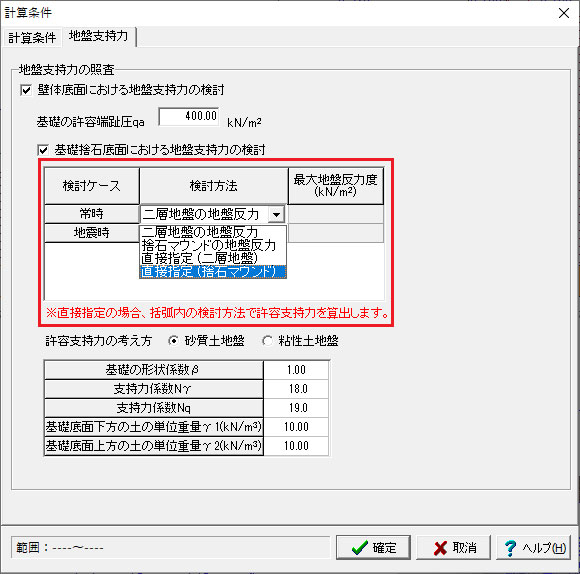The image size is (580, 574).
Task: Edit the 基礎の形状係数β value cell
Action: click(296, 369)
